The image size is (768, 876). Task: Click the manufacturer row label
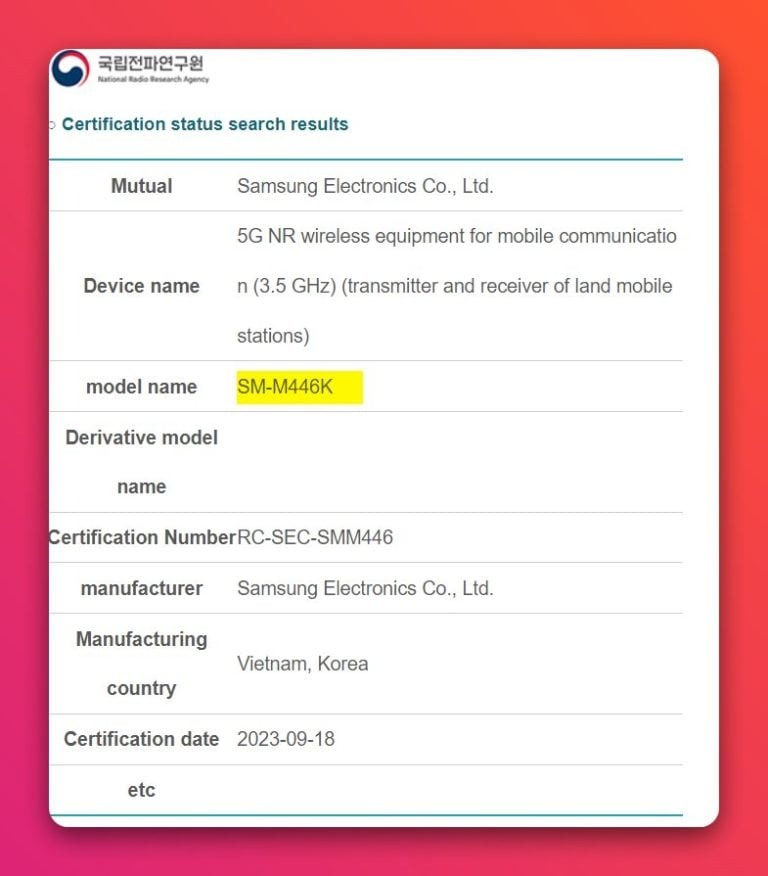coord(141,589)
